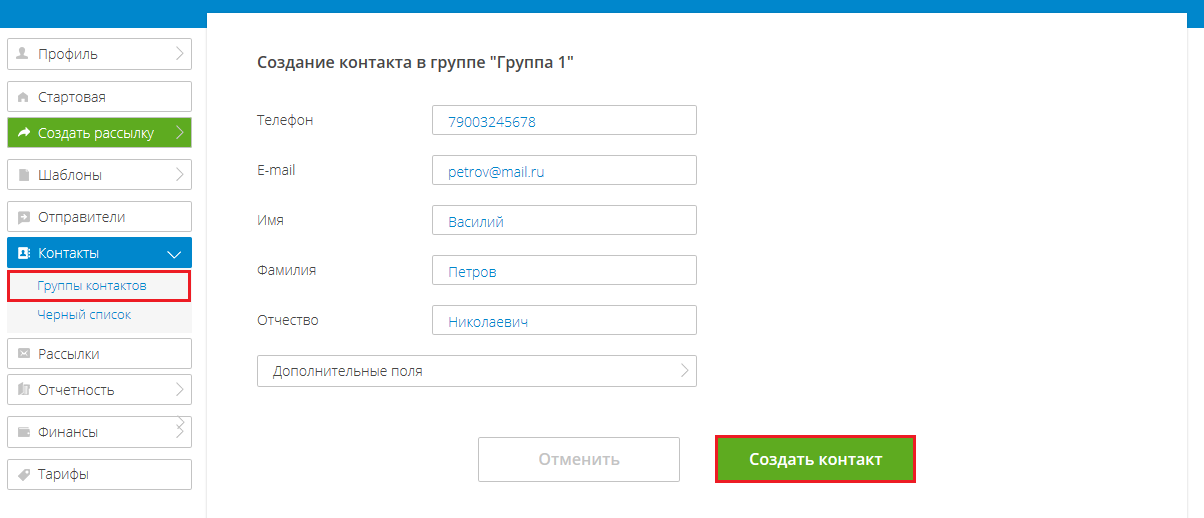Image resolution: width=1204 pixels, height=518 pixels.
Task: Expand the Отчетность submenu arrow
Action: coord(179,390)
